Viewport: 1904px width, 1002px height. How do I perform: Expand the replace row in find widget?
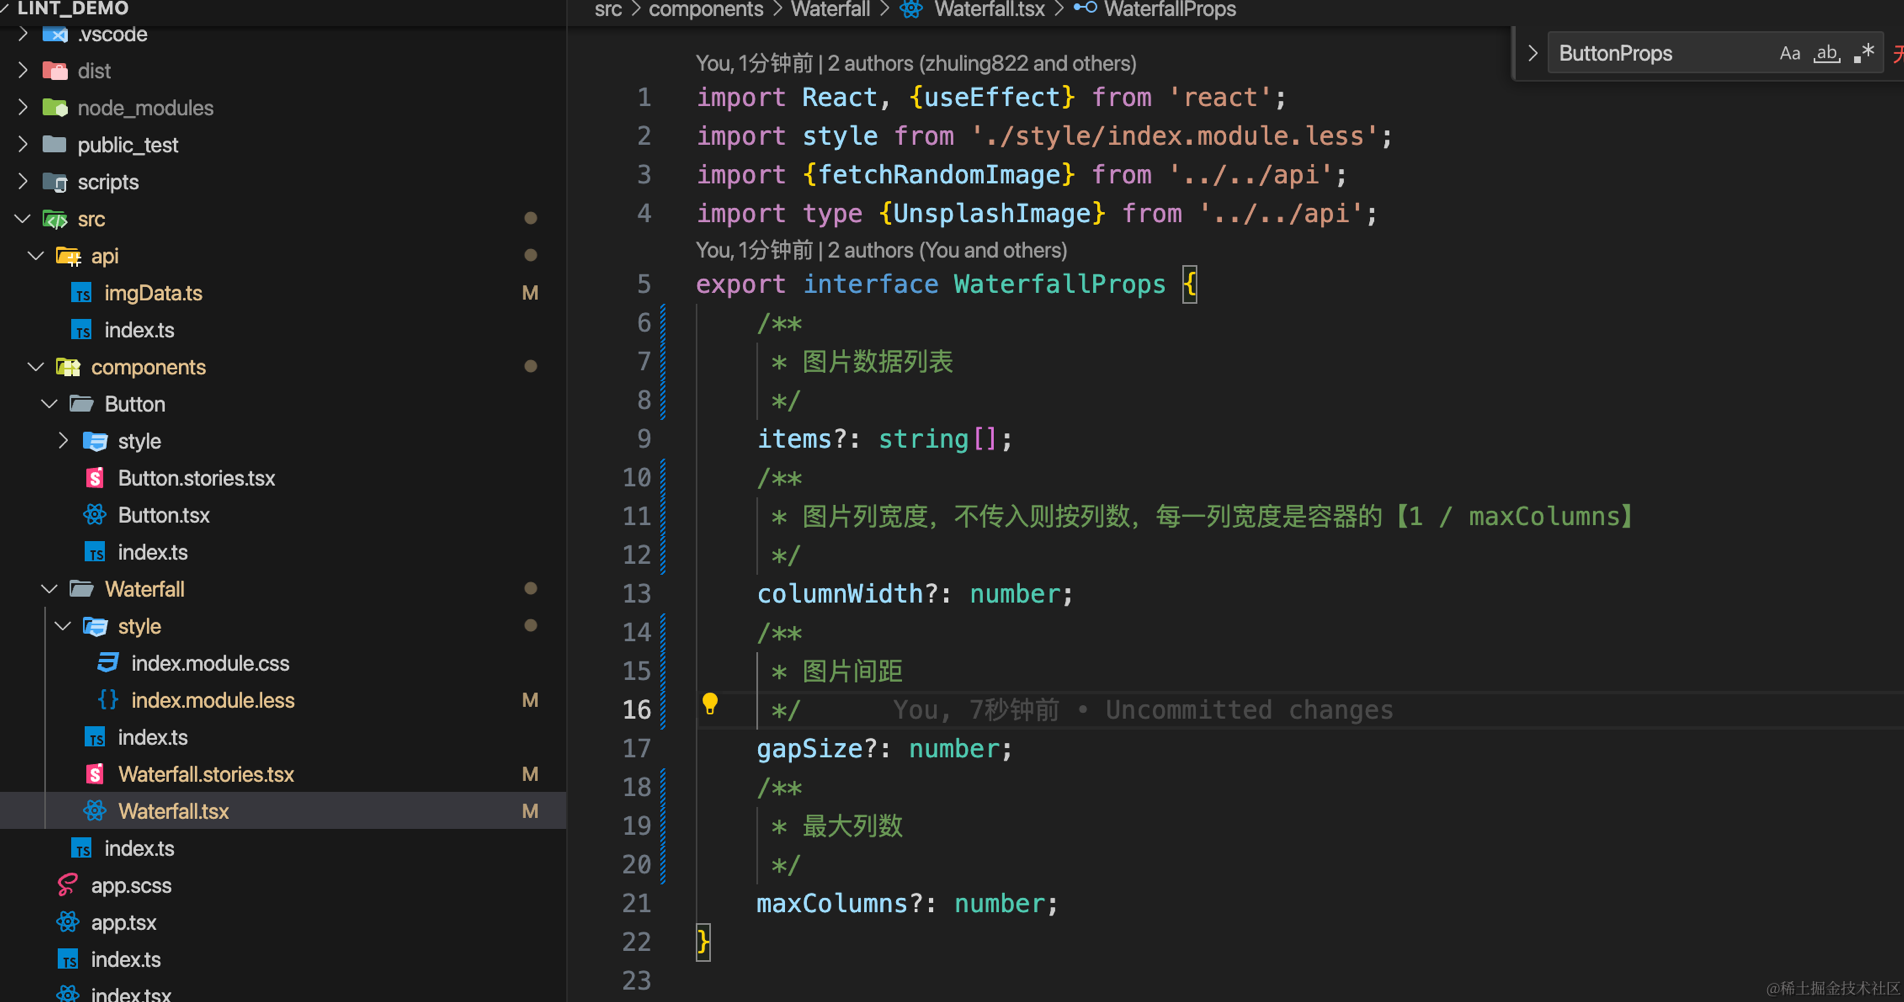1532,53
